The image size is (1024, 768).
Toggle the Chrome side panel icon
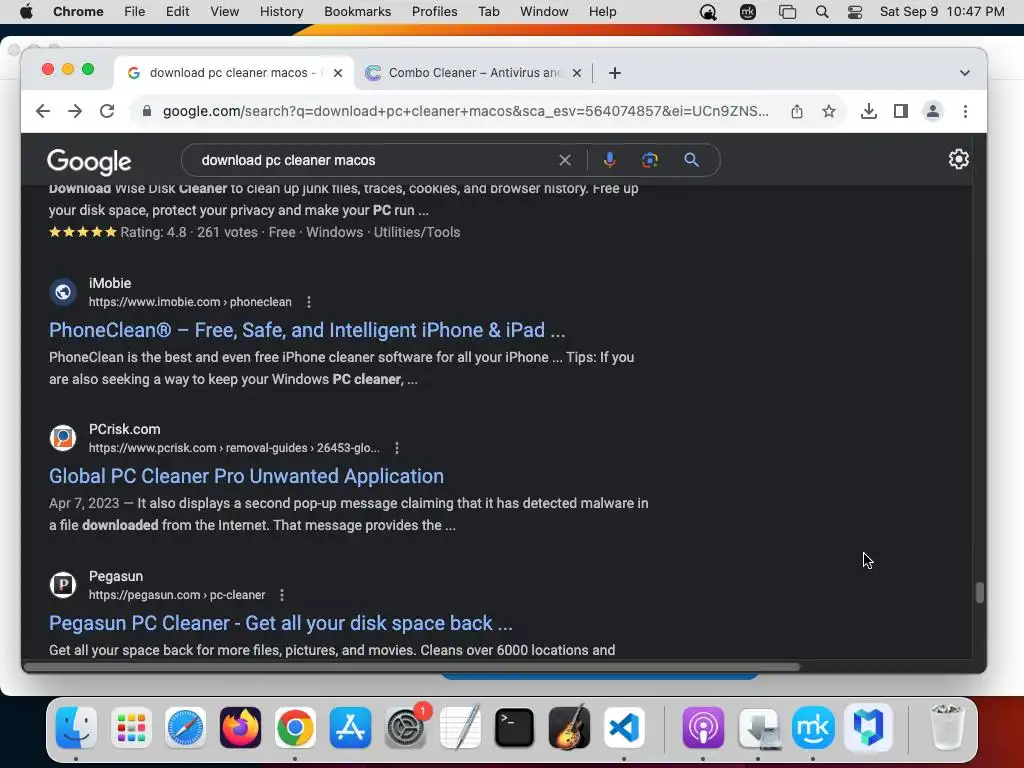(901, 111)
